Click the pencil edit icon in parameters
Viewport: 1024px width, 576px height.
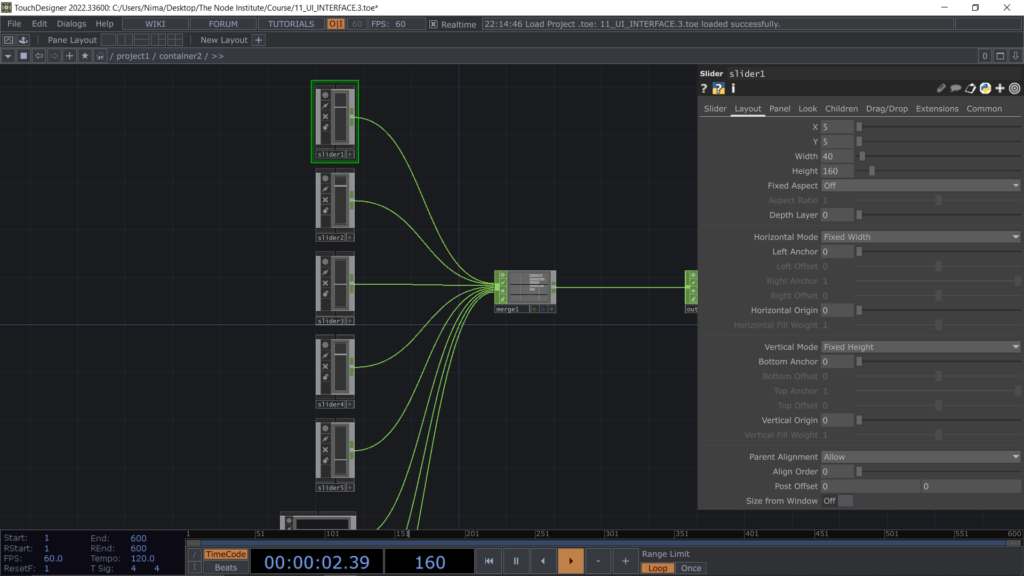click(941, 88)
